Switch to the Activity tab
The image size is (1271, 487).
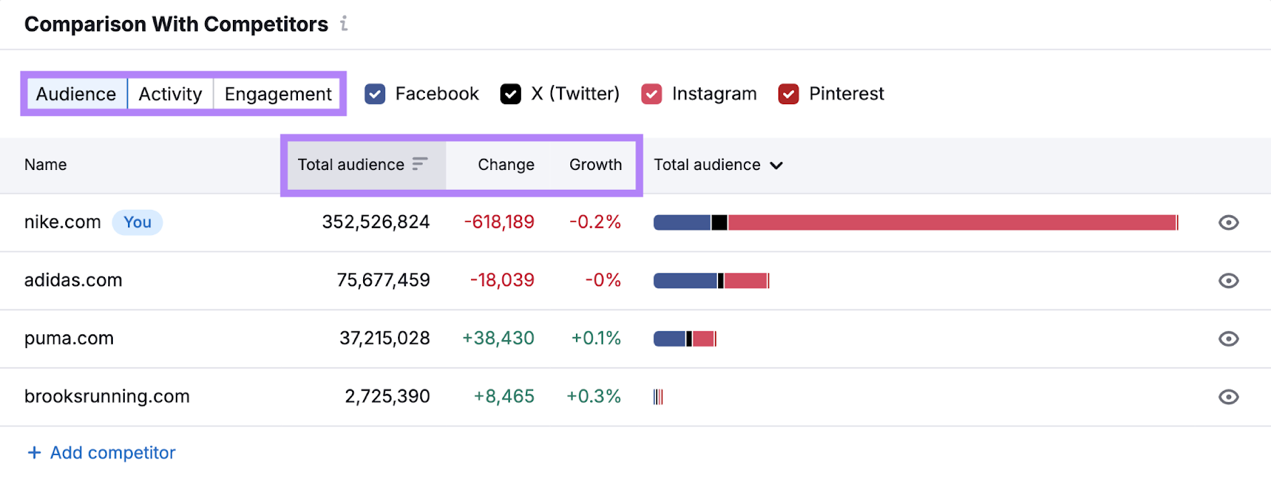[x=170, y=94]
